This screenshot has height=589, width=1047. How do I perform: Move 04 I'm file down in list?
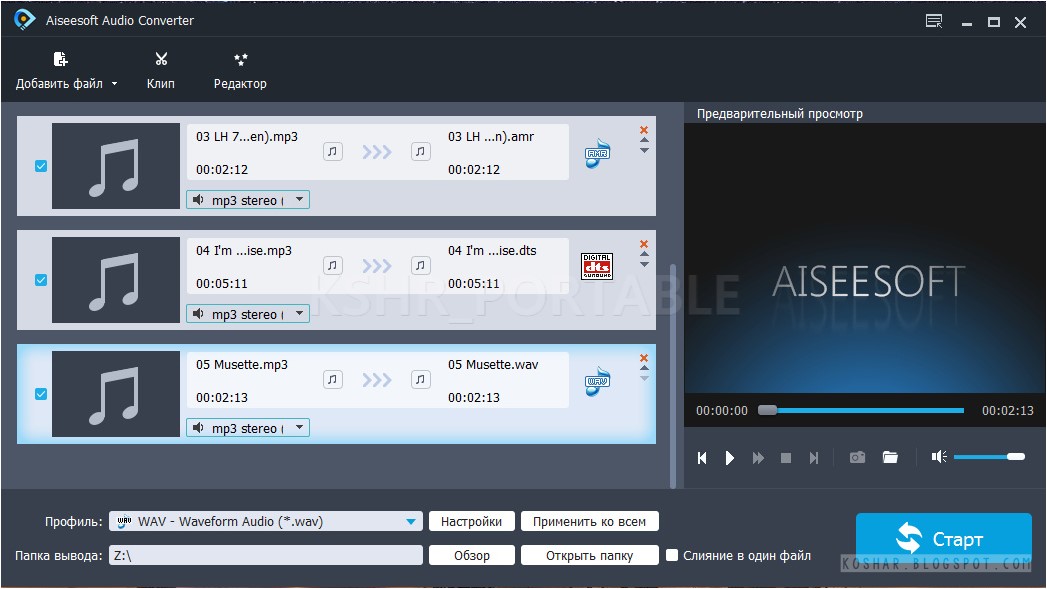644,265
